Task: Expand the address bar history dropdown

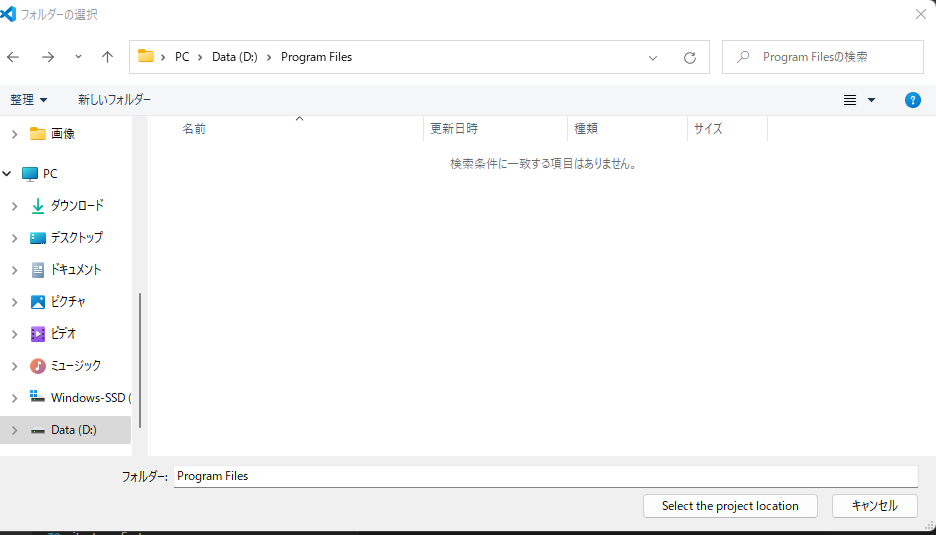Action: [x=653, y=57]
